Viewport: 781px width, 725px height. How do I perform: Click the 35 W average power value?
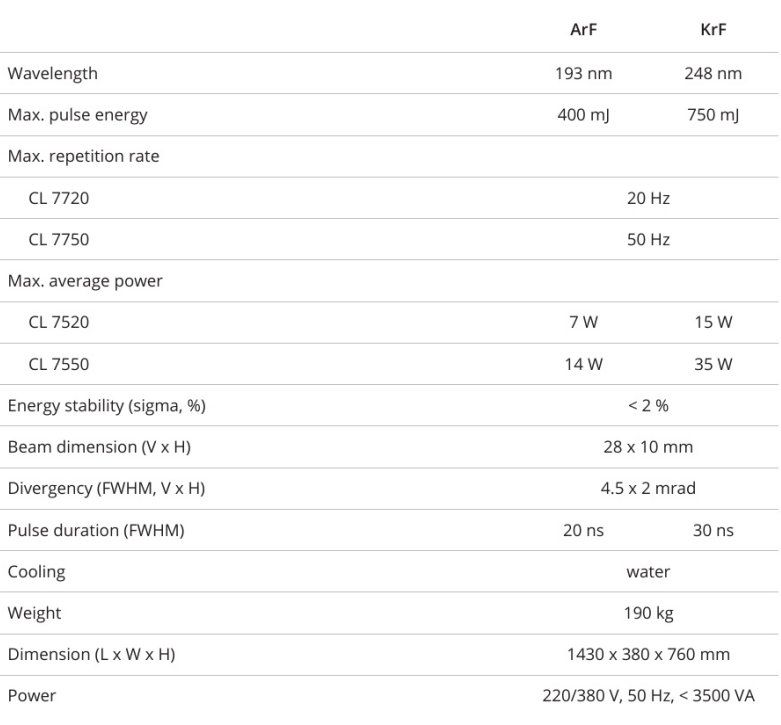point(713,364)
